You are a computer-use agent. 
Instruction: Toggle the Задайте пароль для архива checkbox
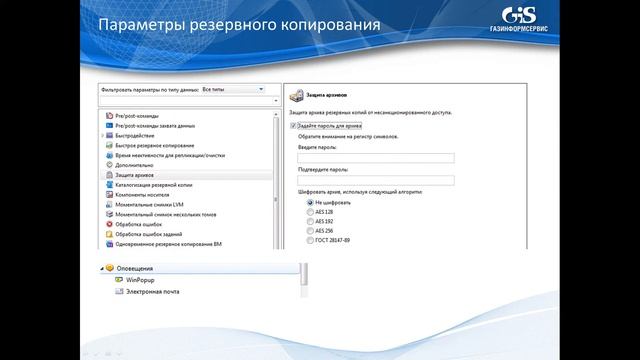293,126
